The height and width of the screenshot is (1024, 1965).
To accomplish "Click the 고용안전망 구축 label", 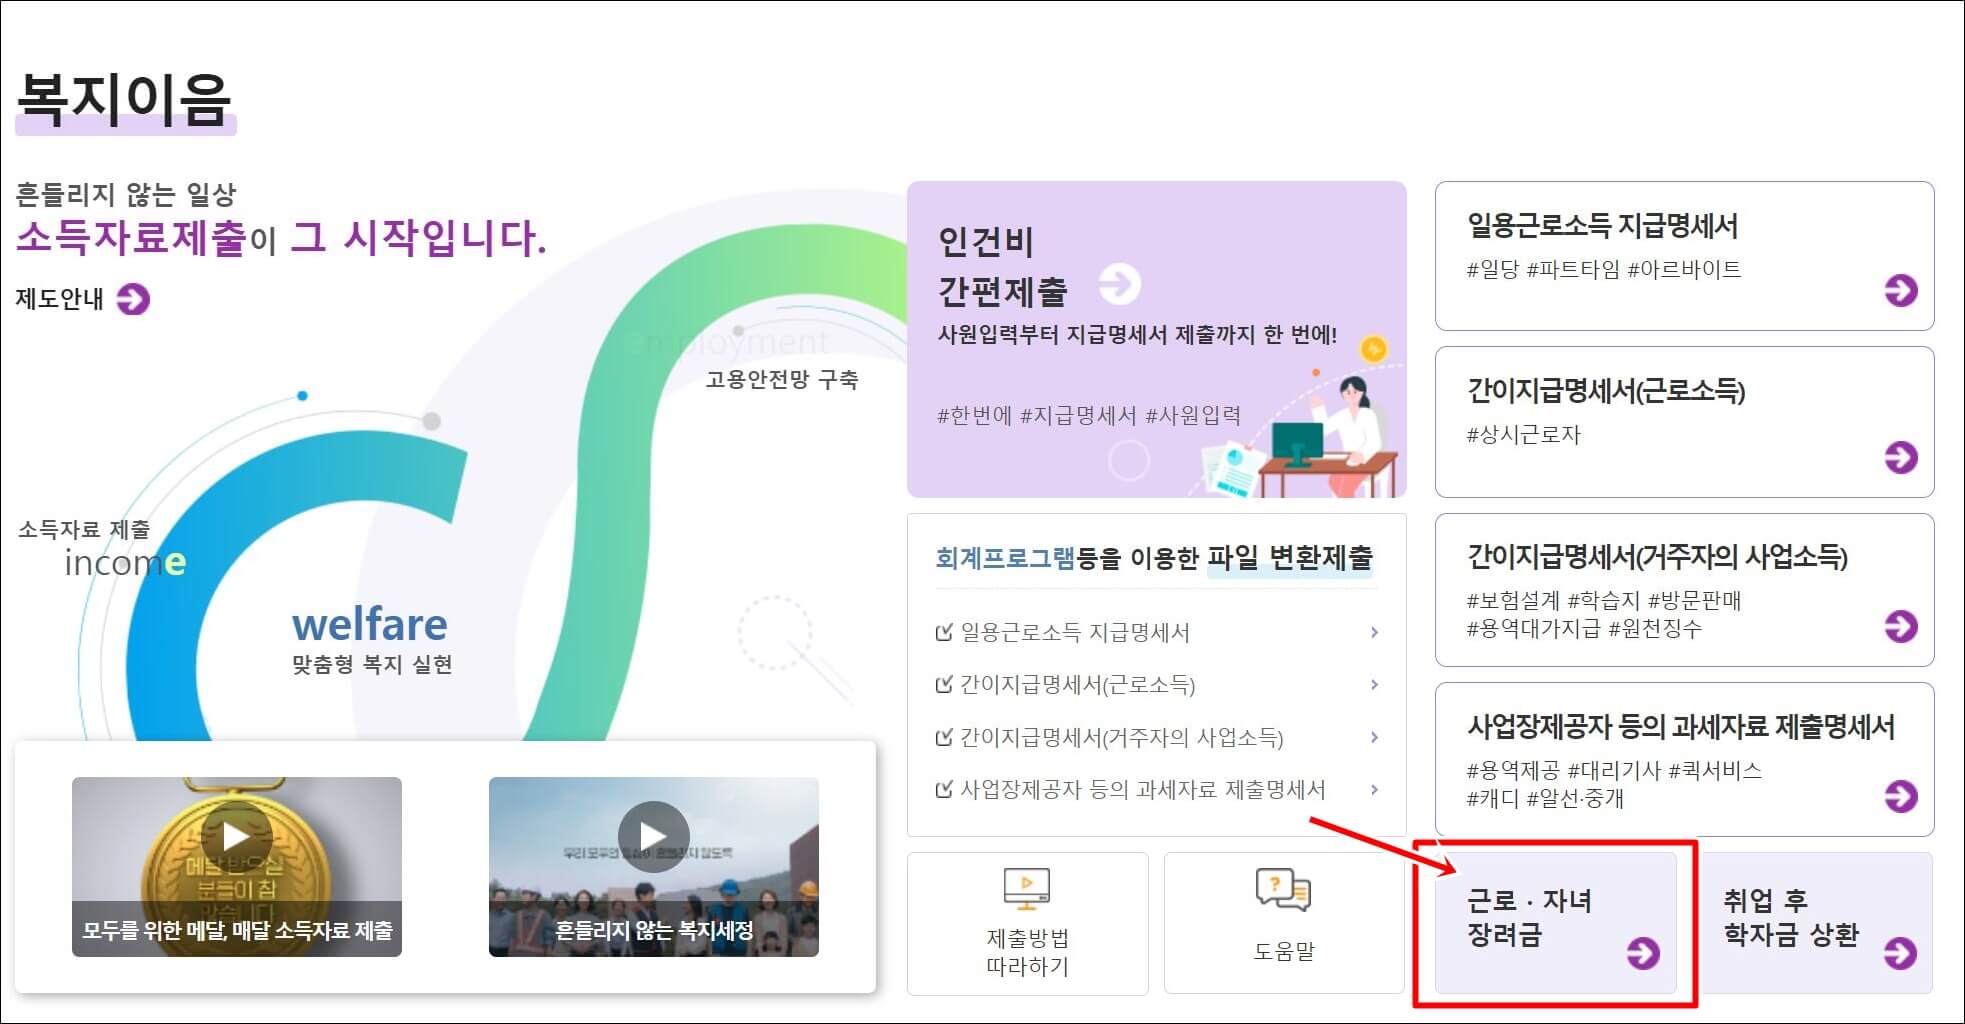I will 781,379.
